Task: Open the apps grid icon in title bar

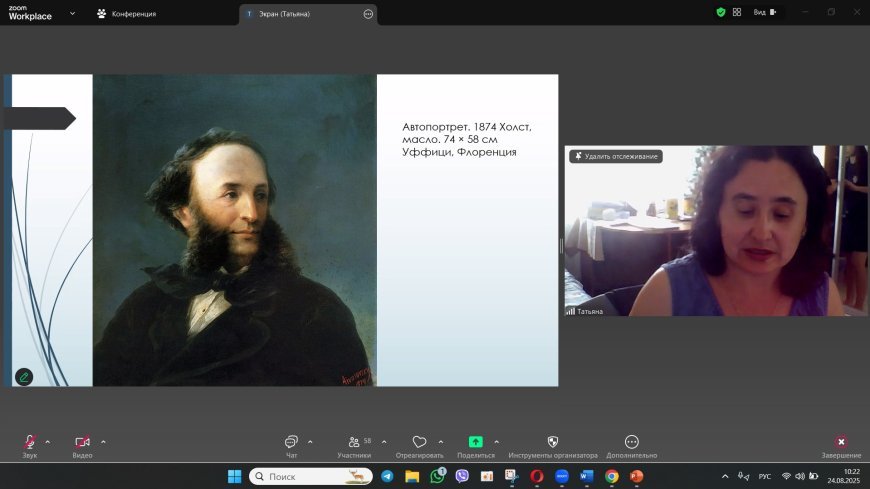Action: (737, 12)
